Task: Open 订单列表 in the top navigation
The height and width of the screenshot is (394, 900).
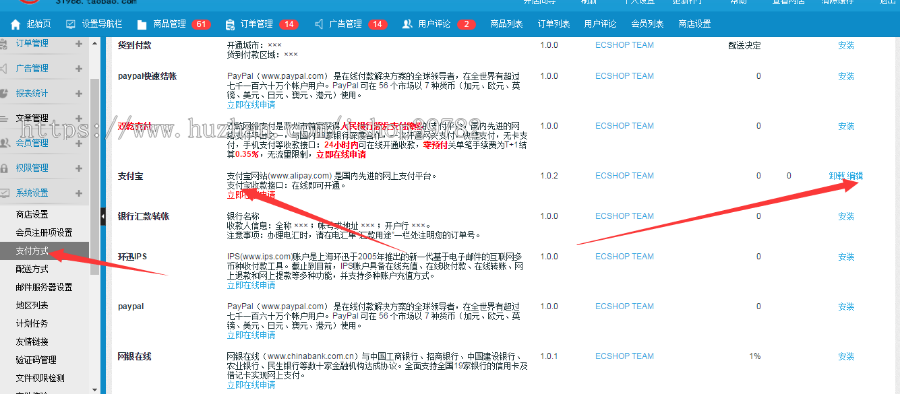Action: point(554,24)
